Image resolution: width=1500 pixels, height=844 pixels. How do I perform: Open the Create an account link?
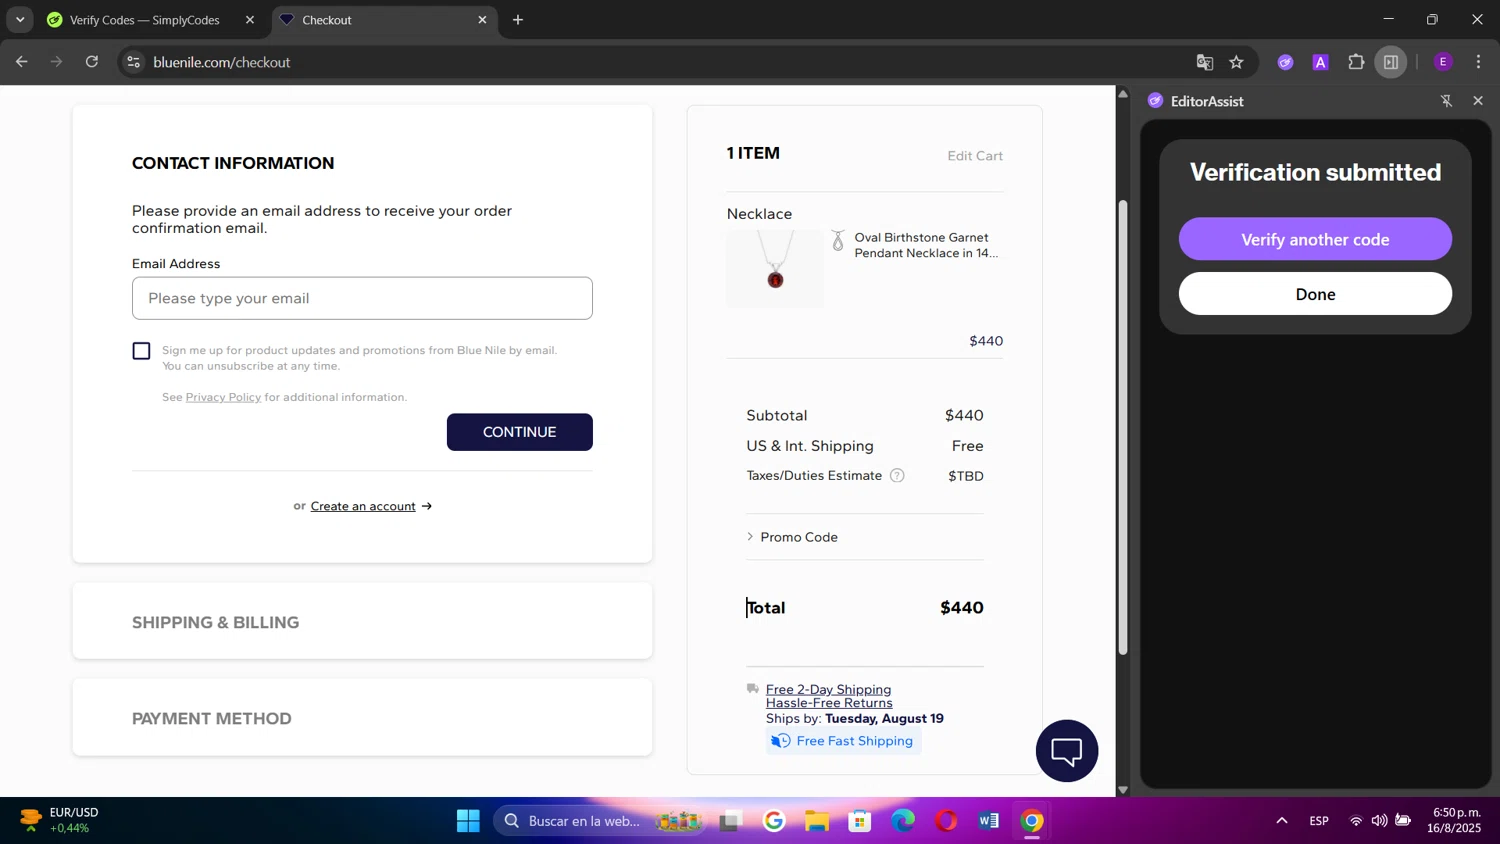tap(363, 506)
